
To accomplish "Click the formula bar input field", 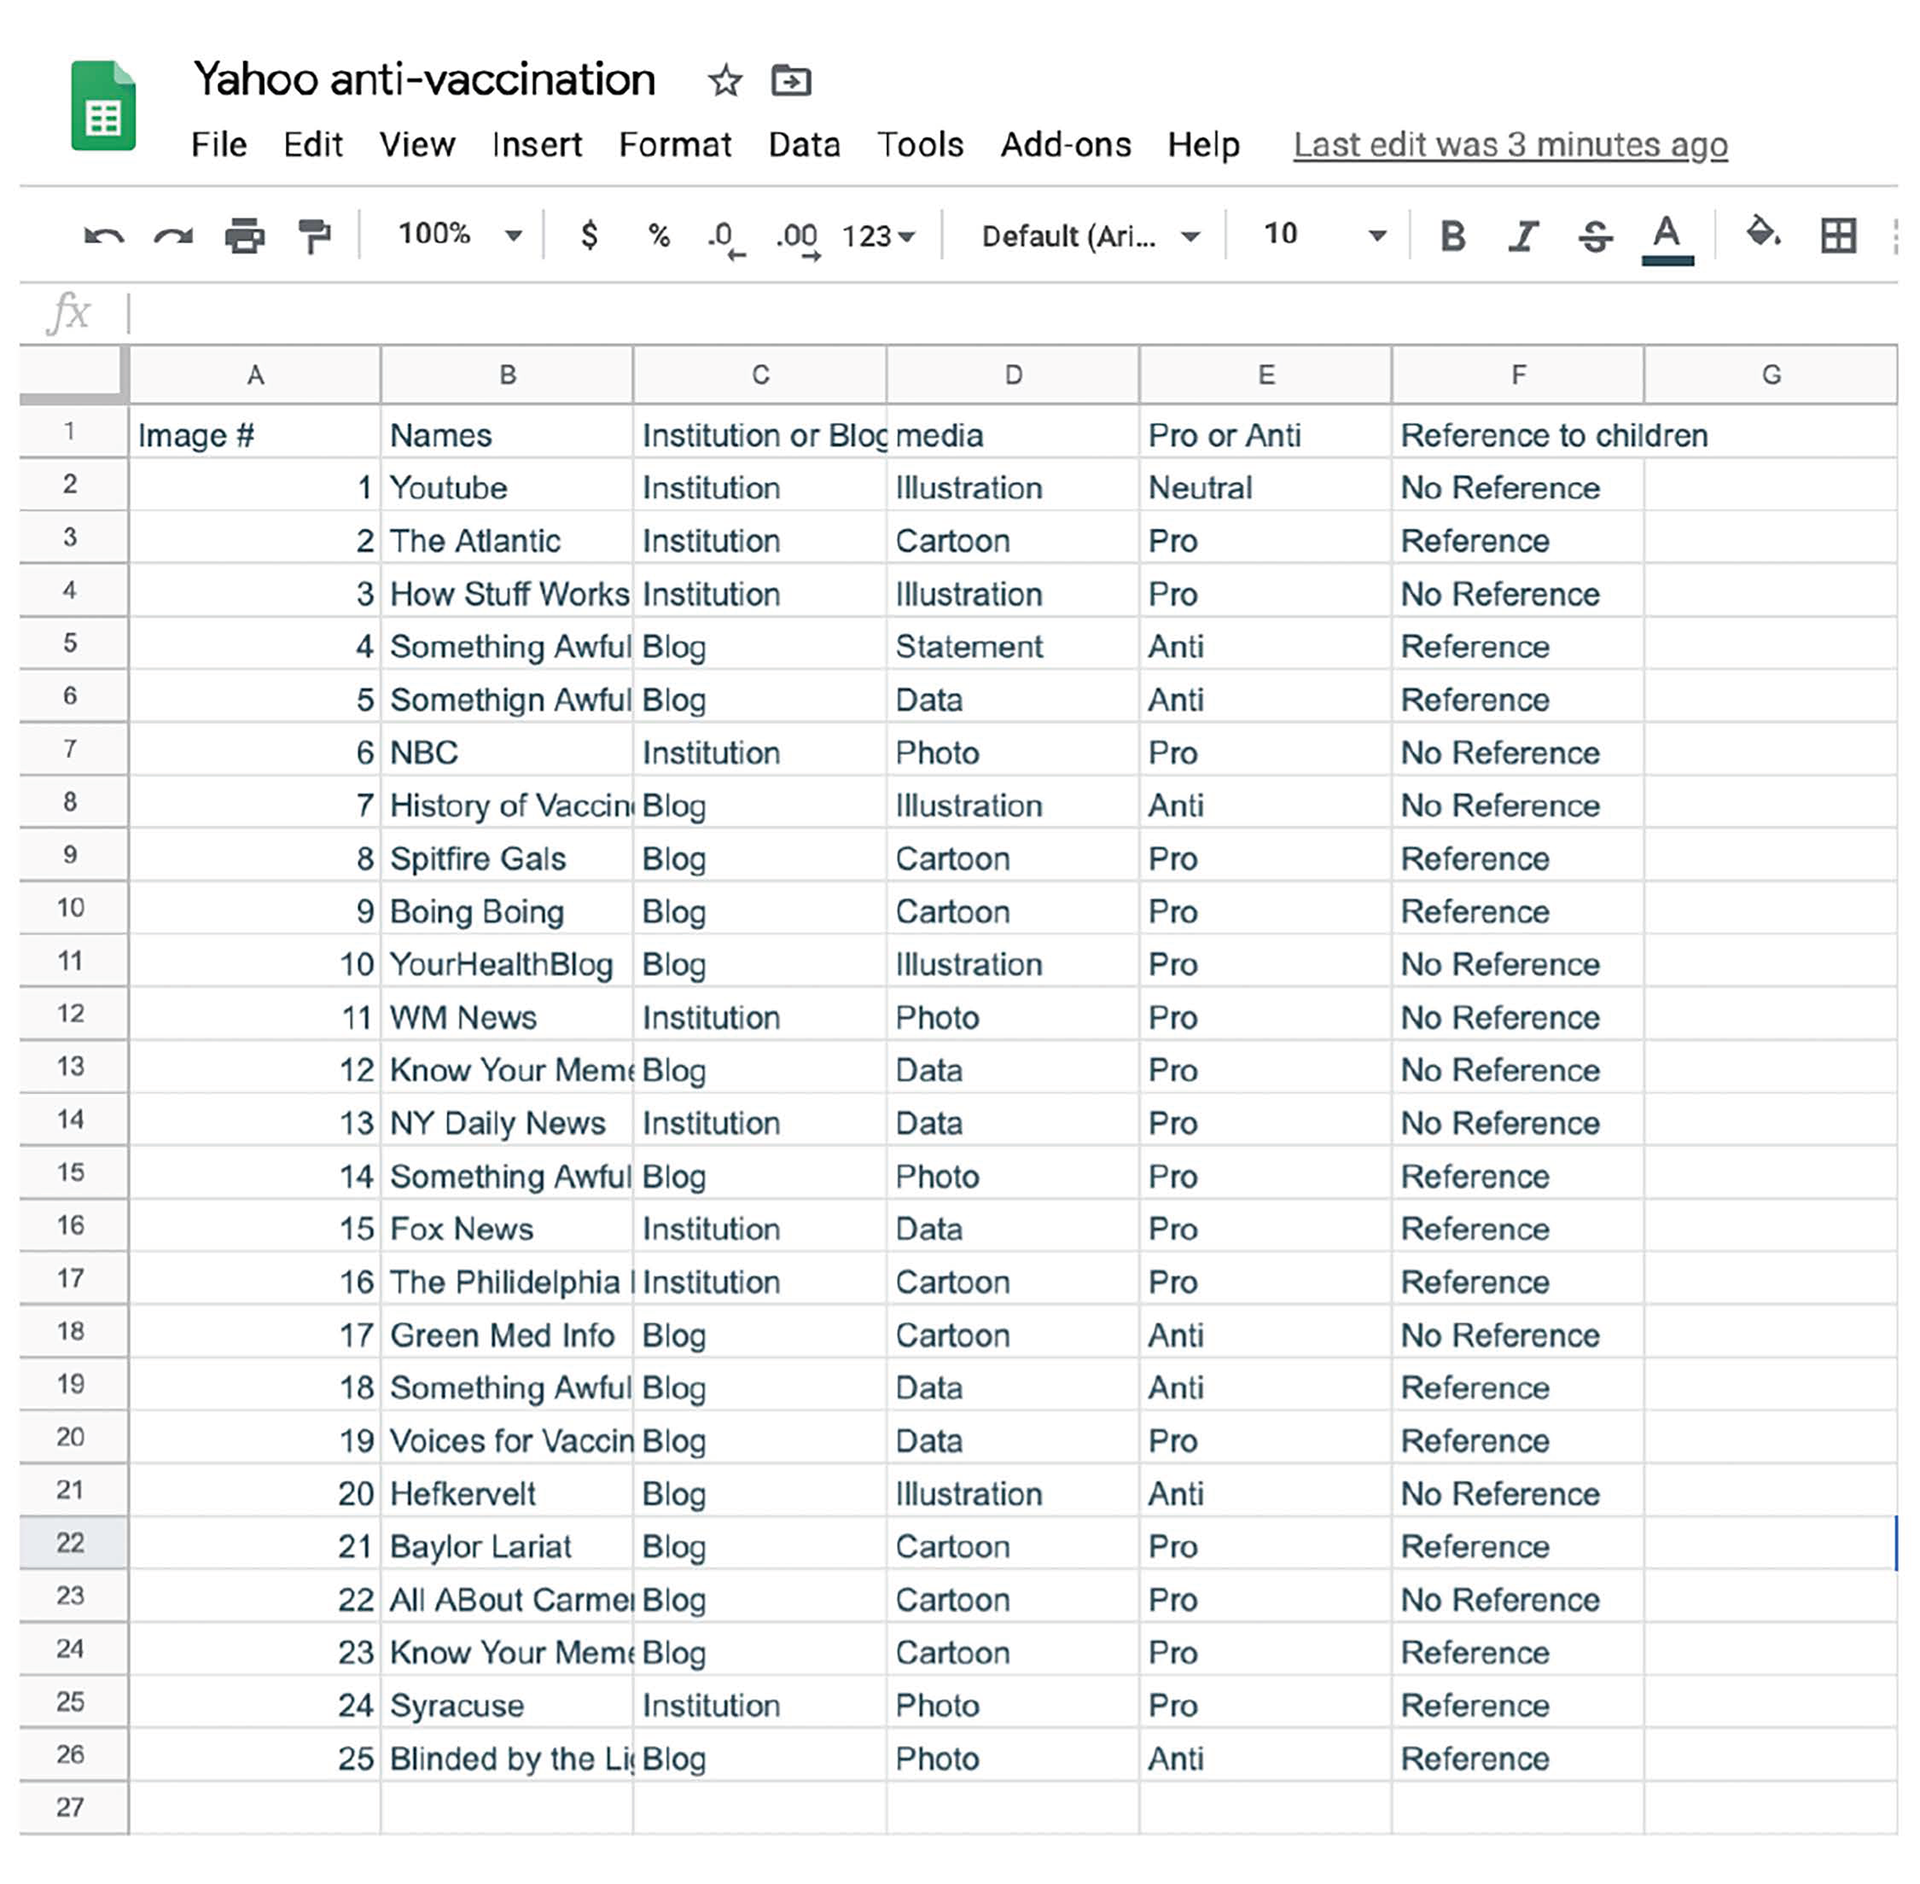I will coord(1000,312).
